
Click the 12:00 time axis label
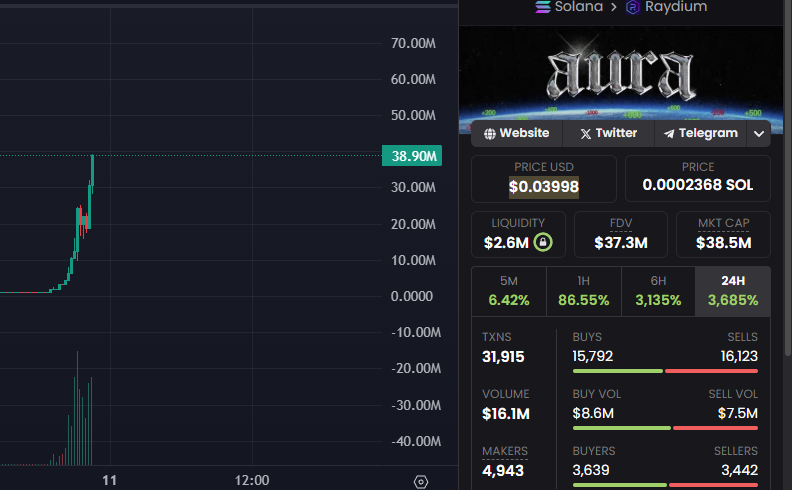pyautogui.click(x=252, y=480)
